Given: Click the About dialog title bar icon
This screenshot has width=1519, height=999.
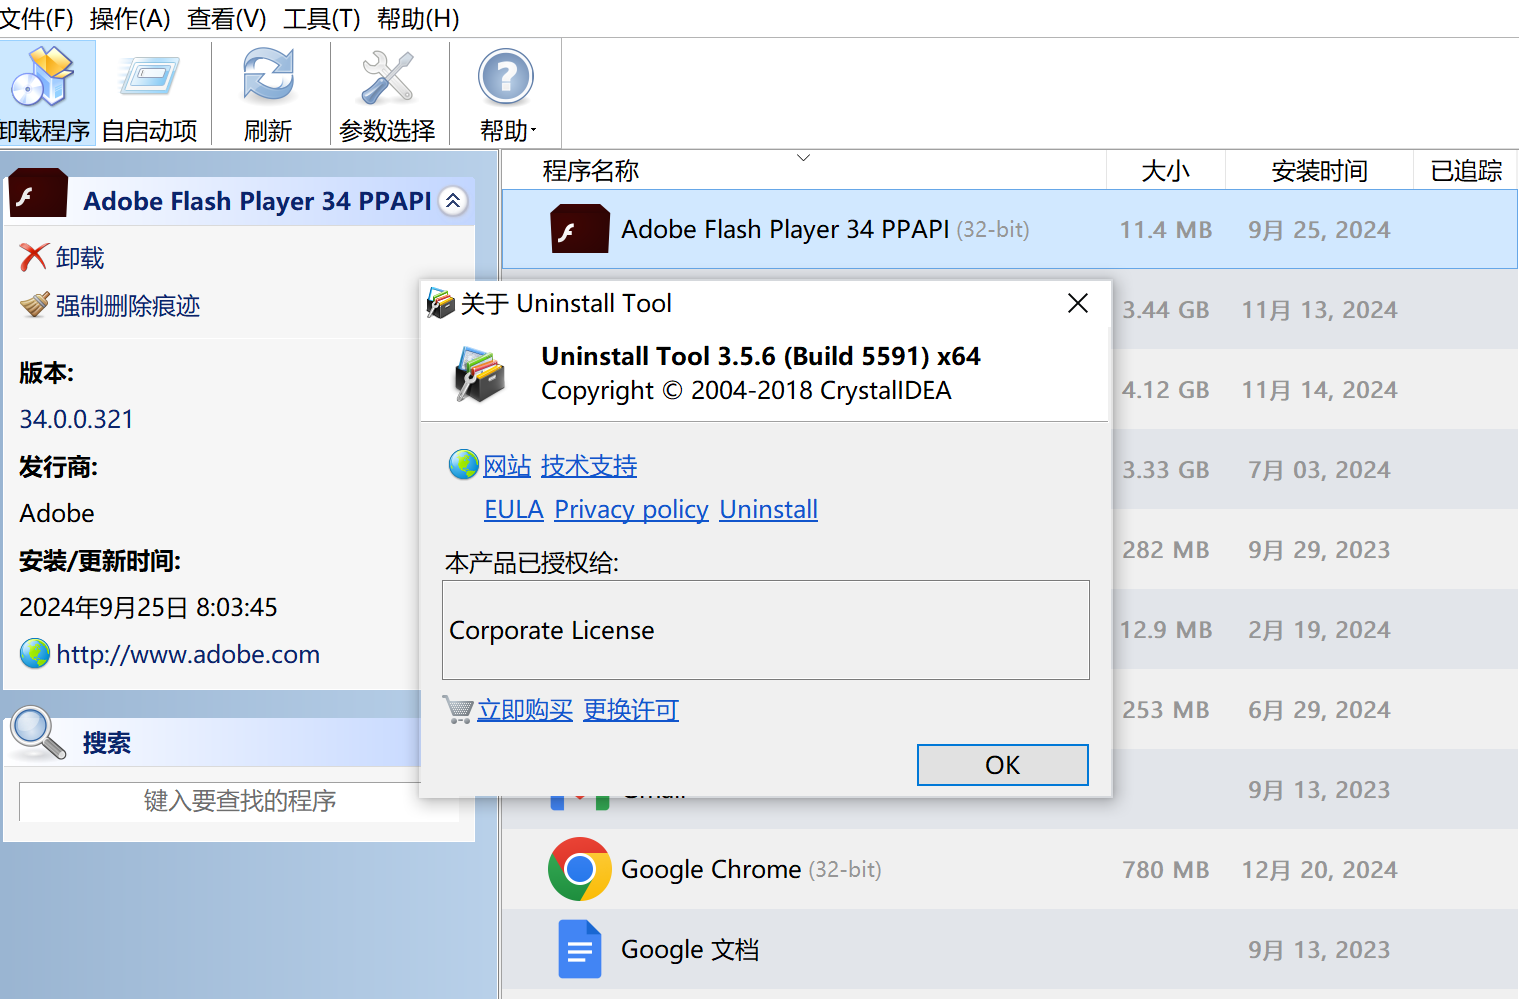Looking at the screenshot, I should 441,303.
